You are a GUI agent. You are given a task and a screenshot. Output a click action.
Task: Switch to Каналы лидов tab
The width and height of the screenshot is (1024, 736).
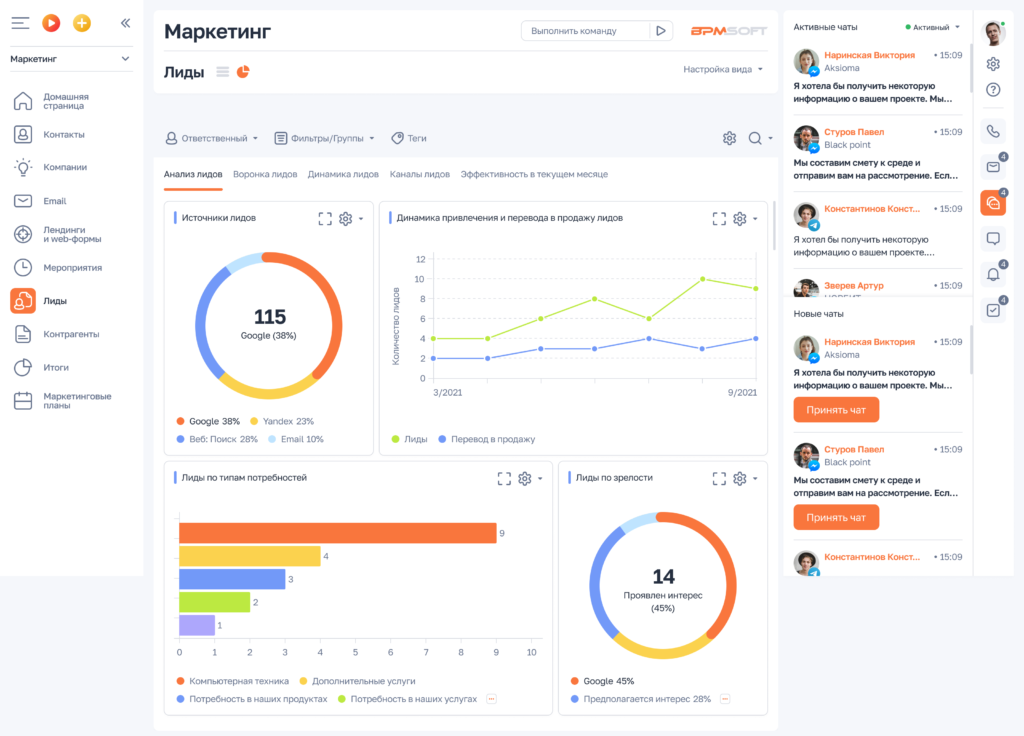coord(420,174)
